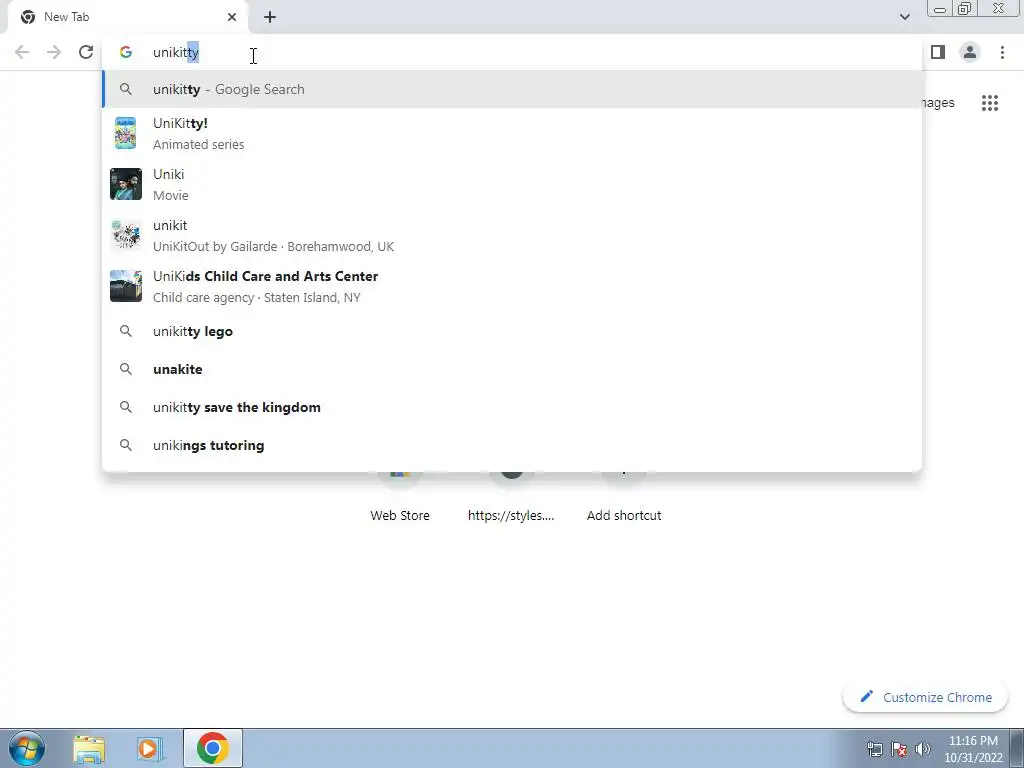This screenshot has width=1024, height=768.
Task: Toggle the side panel icon
Action: click(938, 52)
